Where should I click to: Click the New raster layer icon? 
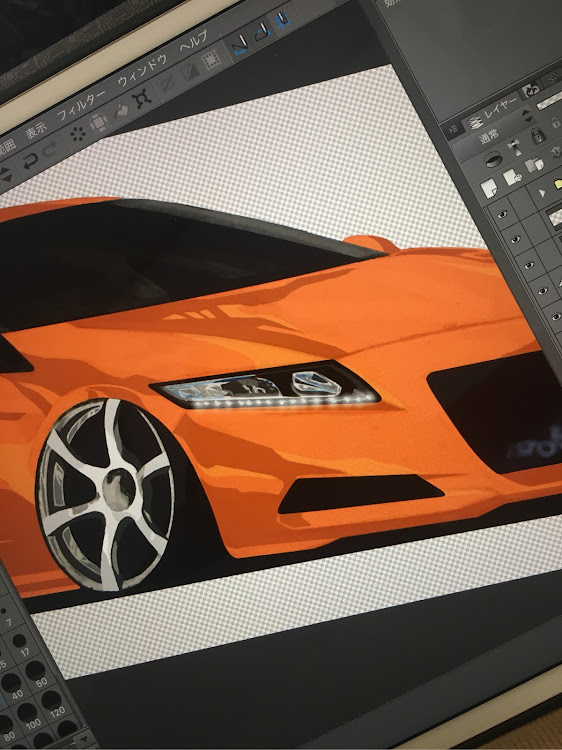(x=489, y=188)
